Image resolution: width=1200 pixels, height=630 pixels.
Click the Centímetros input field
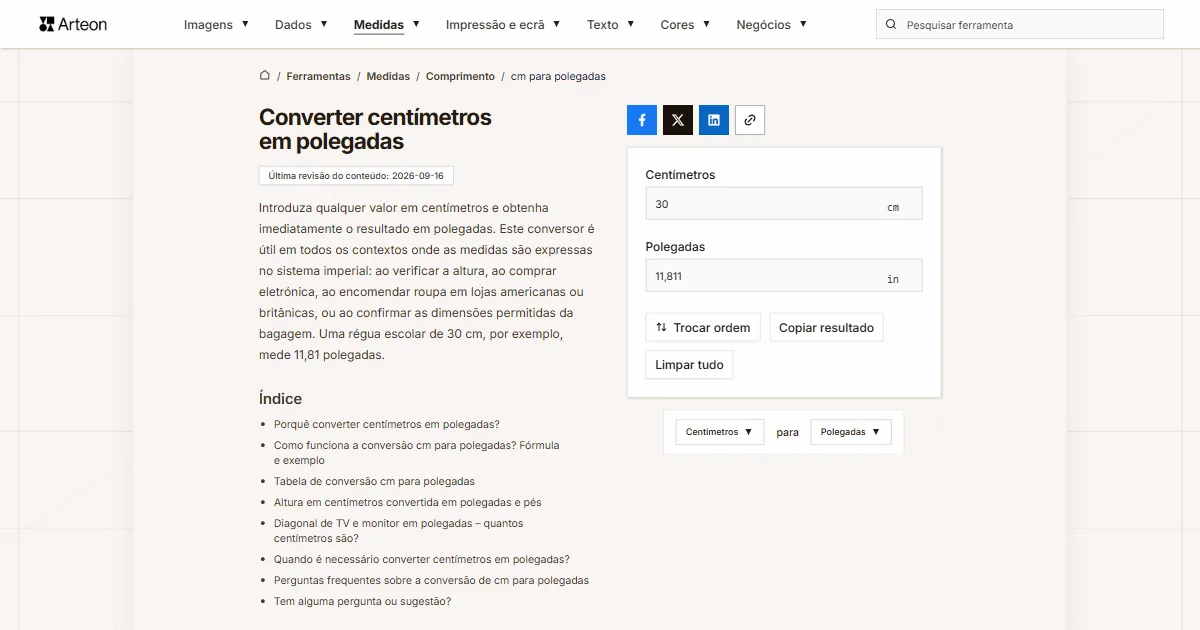(x=784, y=204)
